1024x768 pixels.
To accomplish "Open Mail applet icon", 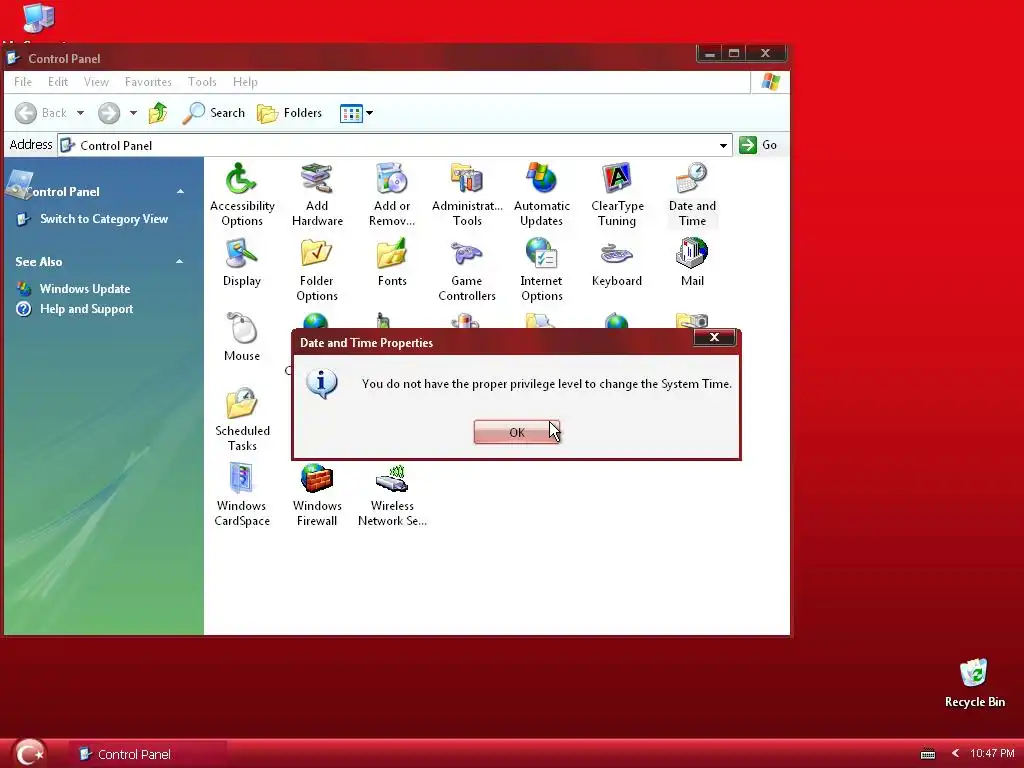I will [692, 263].
